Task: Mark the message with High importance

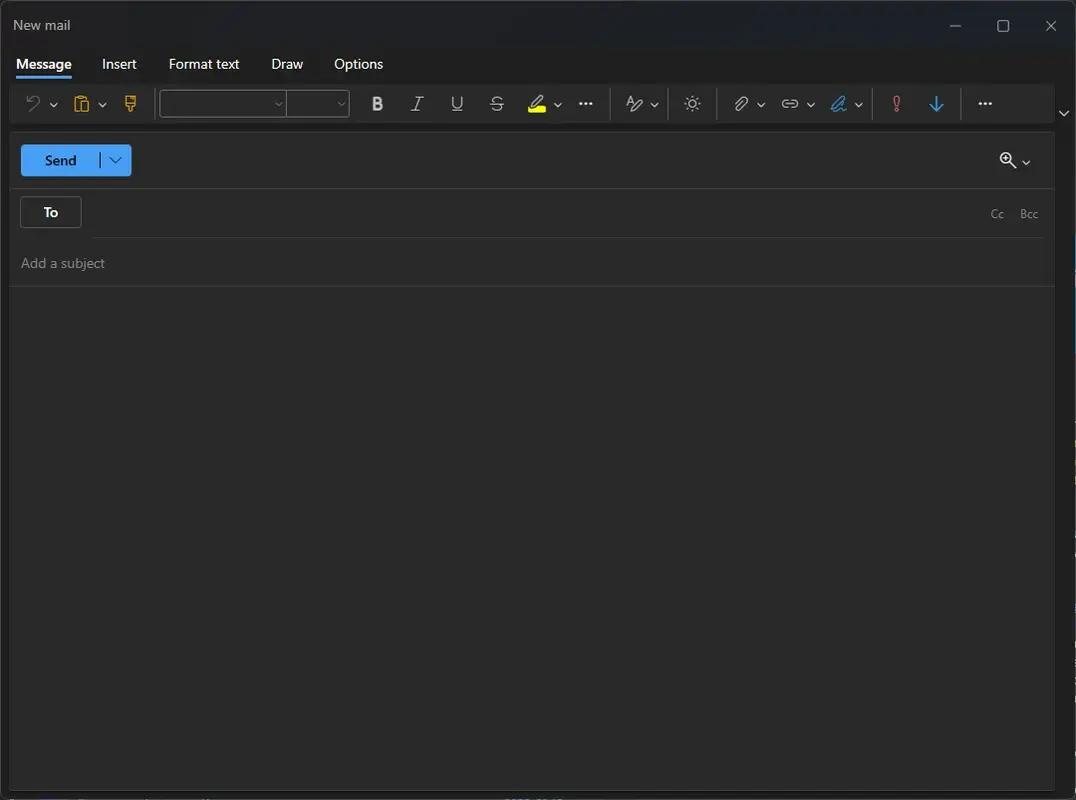Action: 895,103
